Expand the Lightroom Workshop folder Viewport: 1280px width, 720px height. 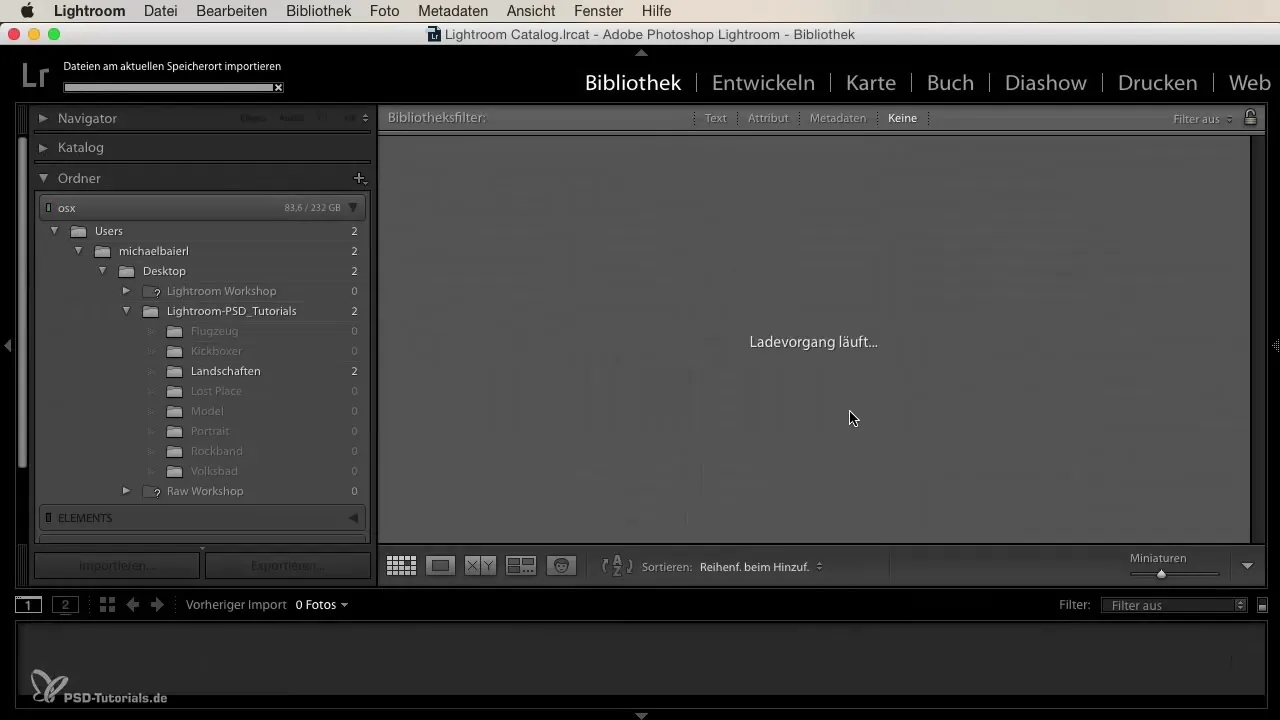[126, 291]
